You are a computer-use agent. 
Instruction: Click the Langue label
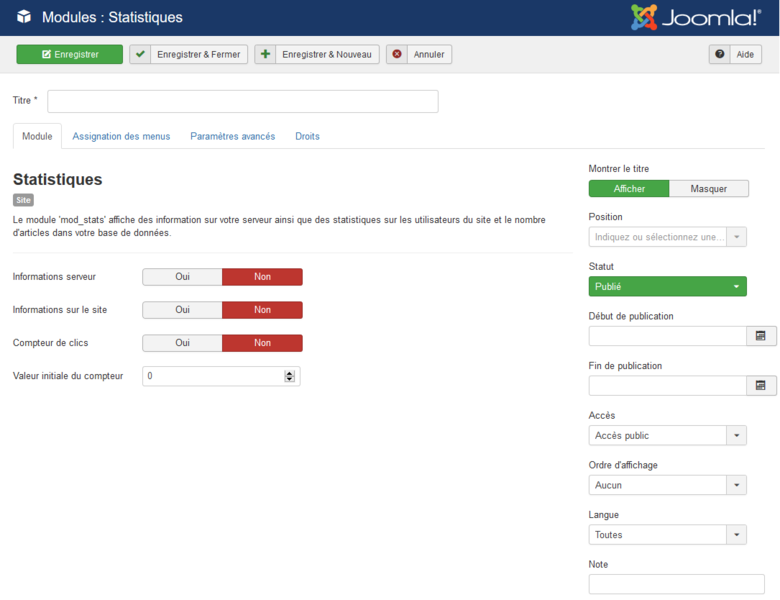(603, 514)
